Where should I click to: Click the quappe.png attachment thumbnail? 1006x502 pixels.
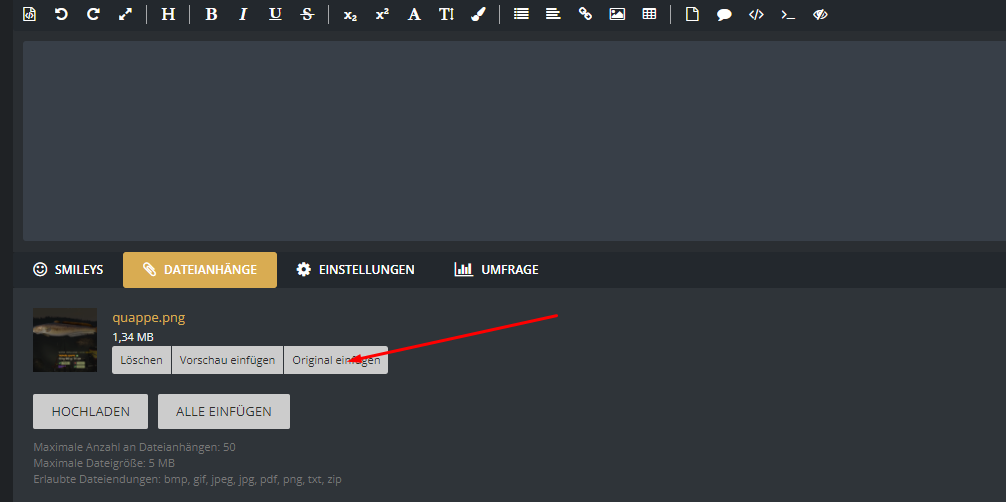pyautogui.click(x=65, y=340)
